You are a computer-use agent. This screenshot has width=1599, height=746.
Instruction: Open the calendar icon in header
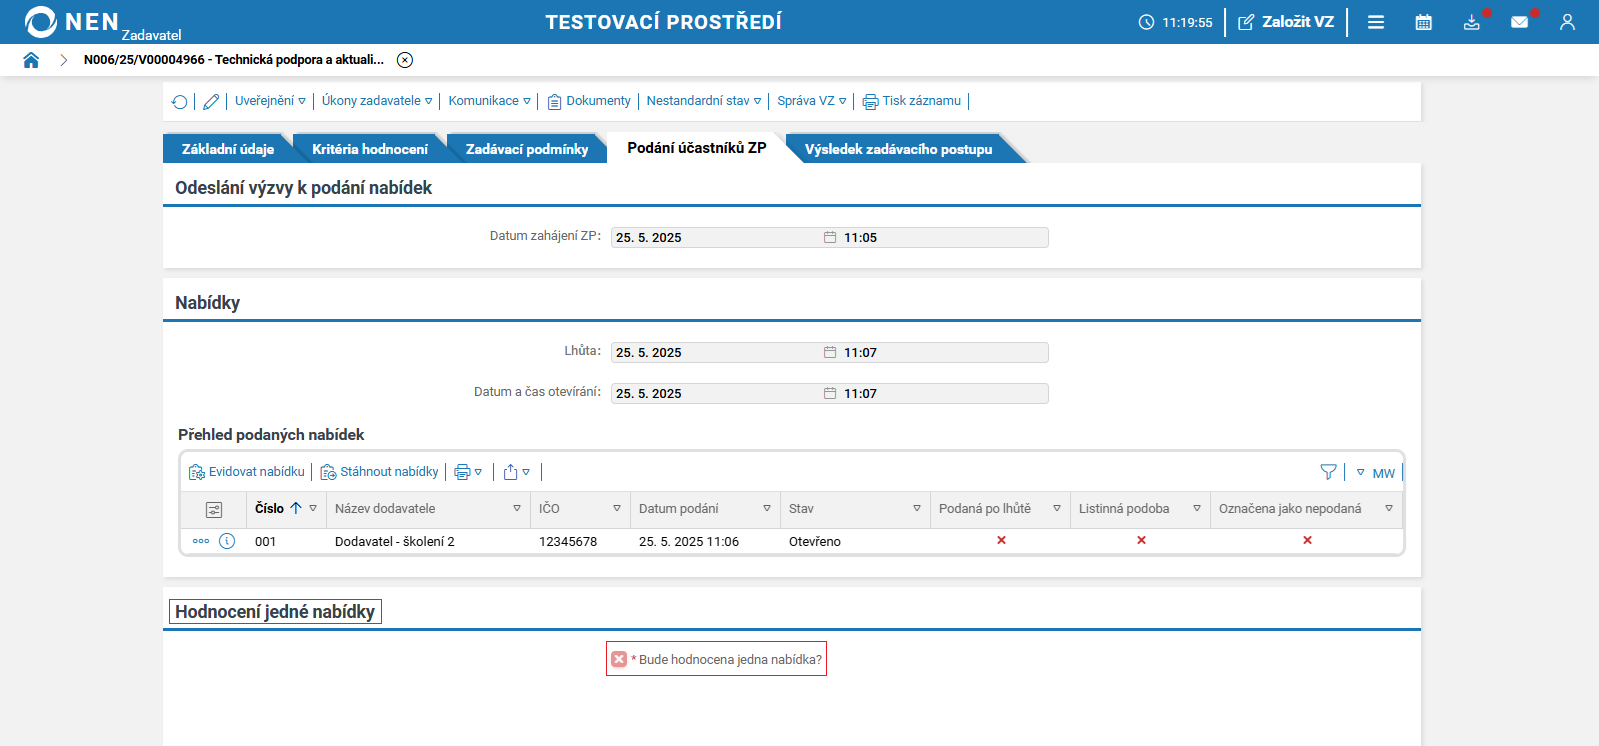1423,22
